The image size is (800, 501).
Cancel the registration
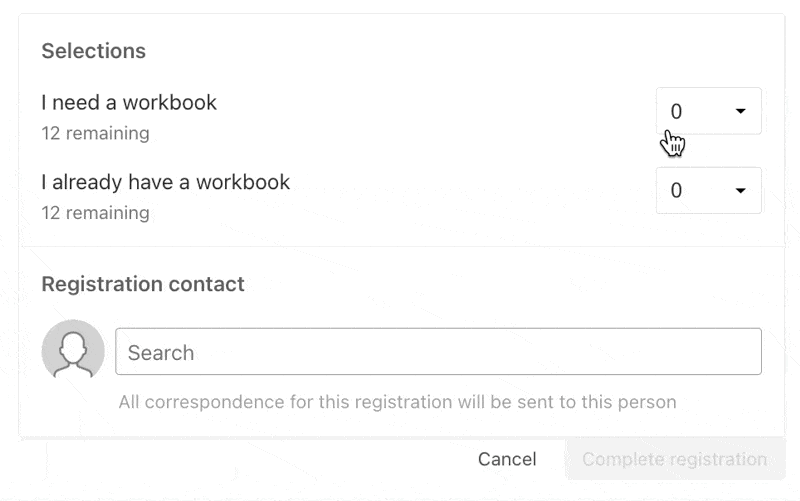pos(507,459)
